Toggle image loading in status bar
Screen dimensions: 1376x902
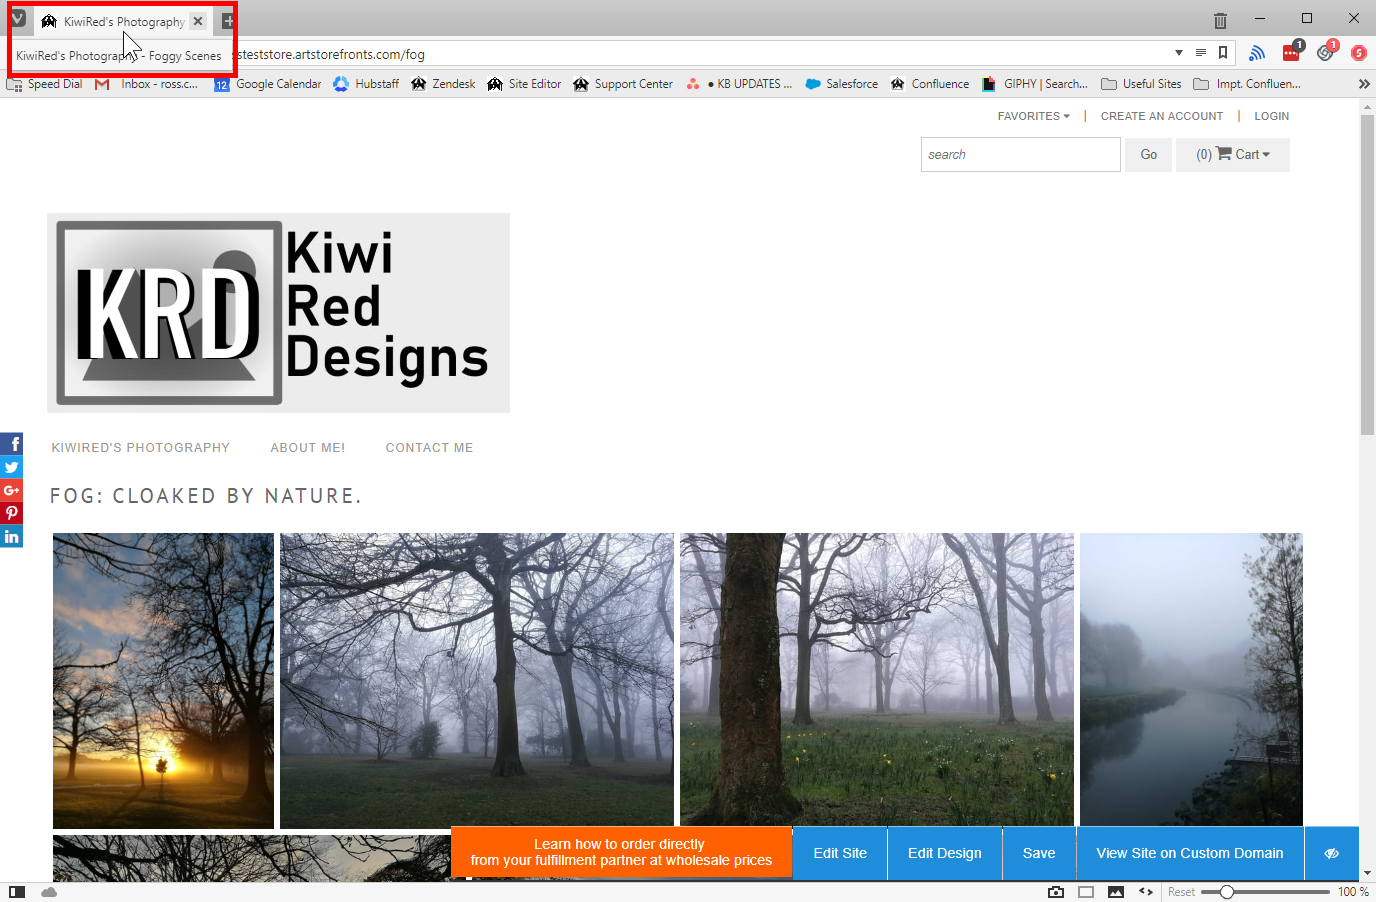pyautogui.click(x=1116, y=892)
